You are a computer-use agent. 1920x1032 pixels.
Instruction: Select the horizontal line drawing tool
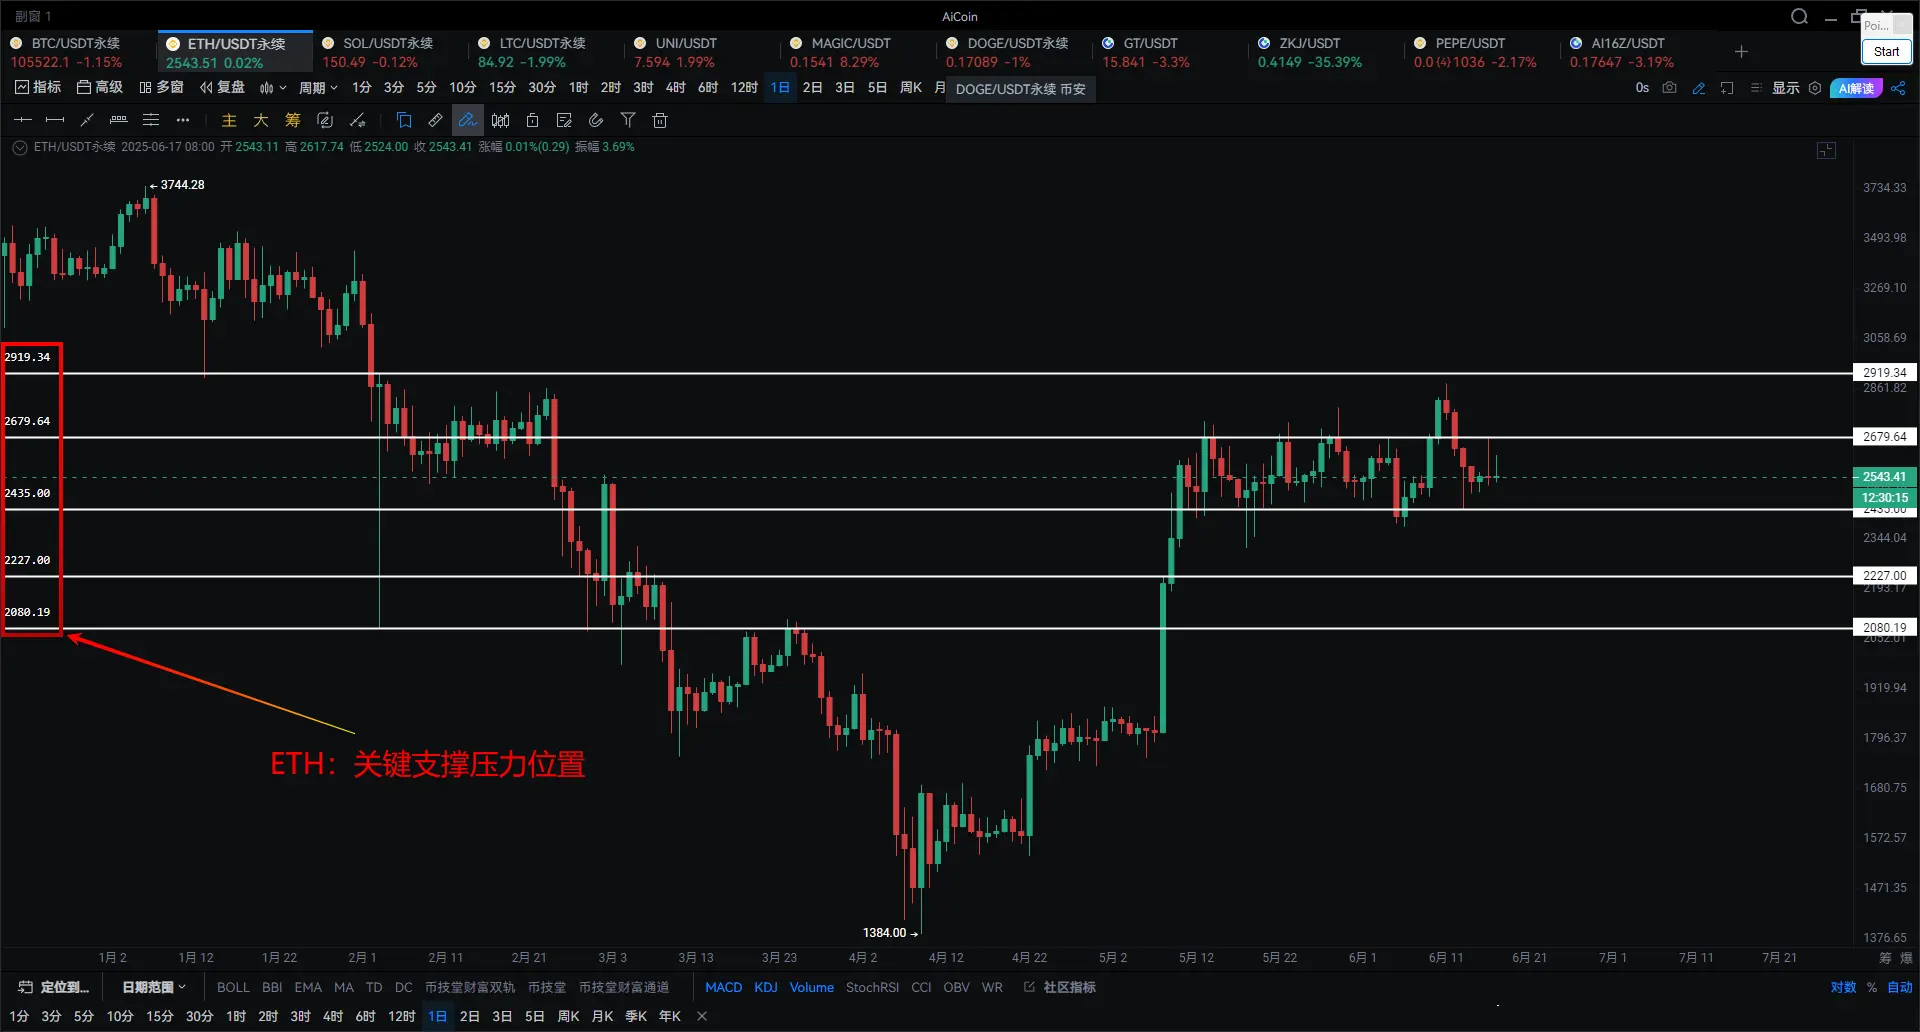(23, 120)
